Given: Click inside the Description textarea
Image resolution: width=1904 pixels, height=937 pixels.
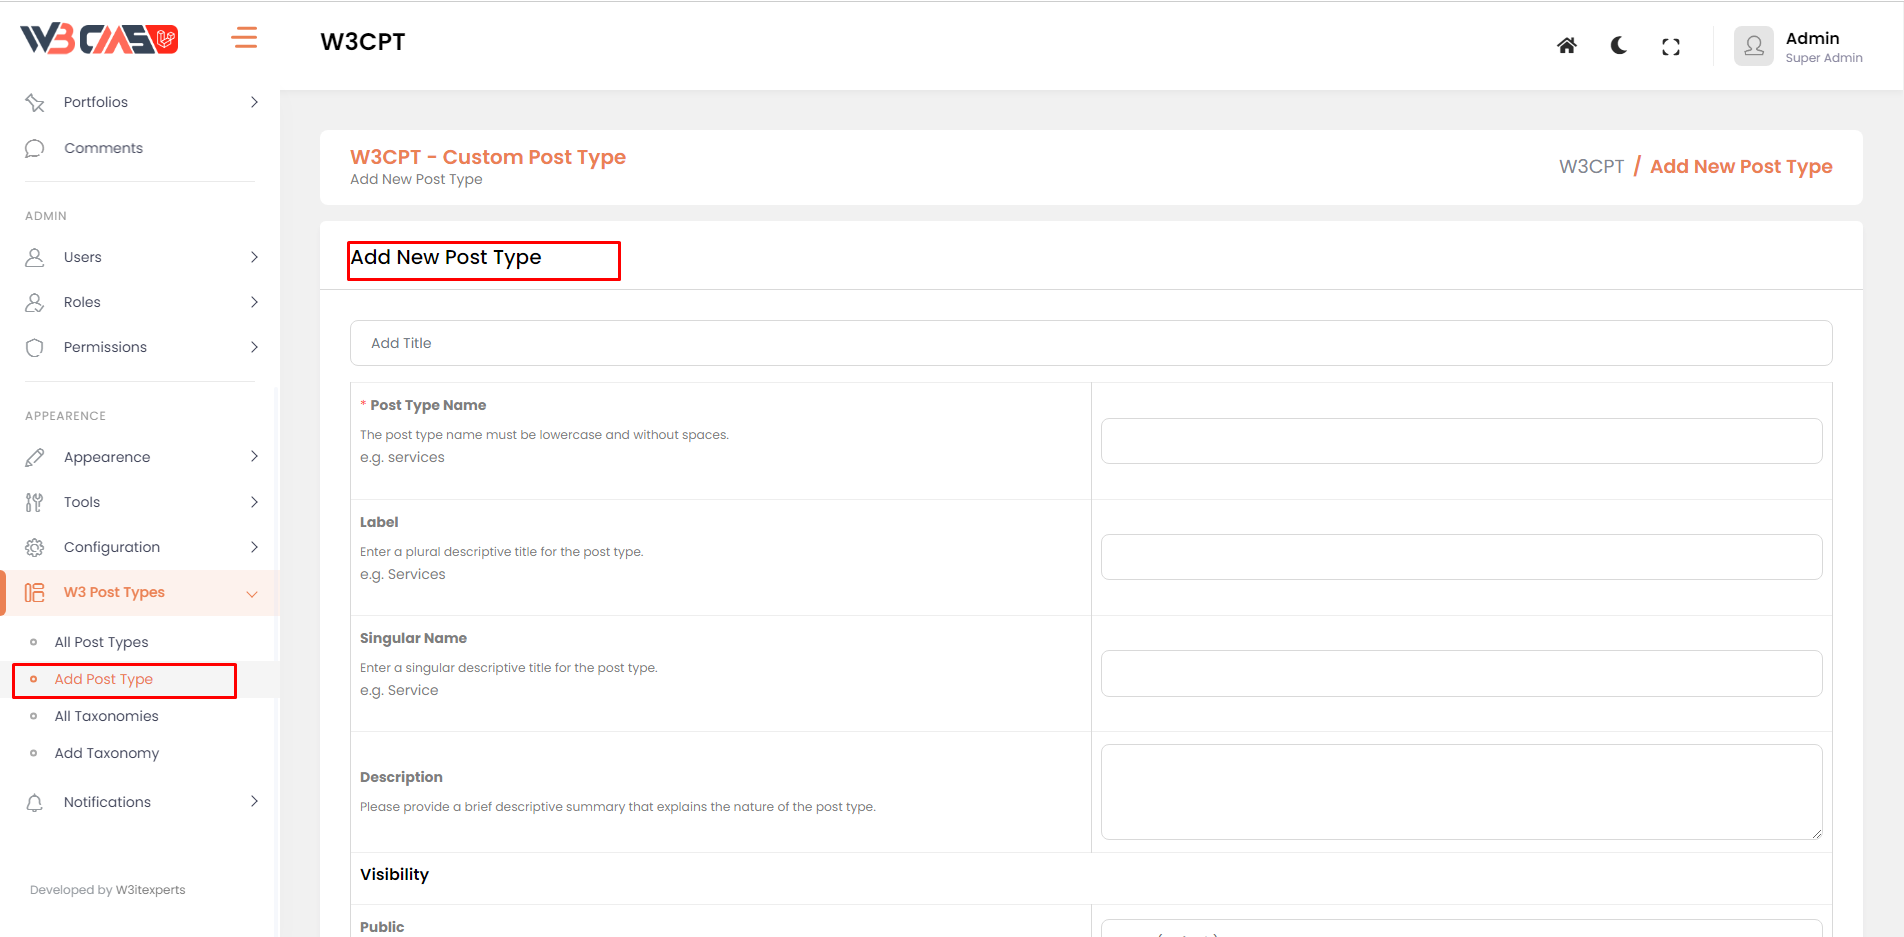Looking at the screenshot, I should pos(1460,791).
